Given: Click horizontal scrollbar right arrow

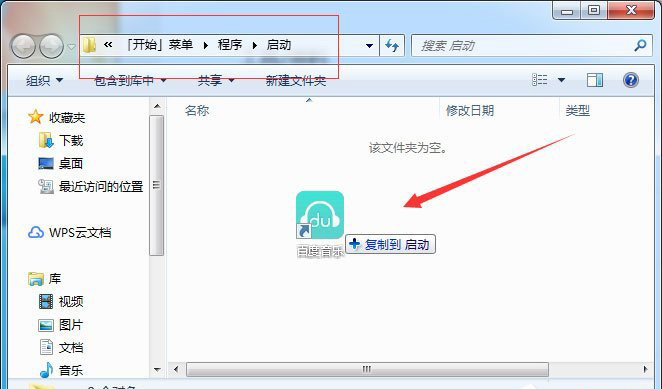Looking at the screenshot, I should [645, 369].
